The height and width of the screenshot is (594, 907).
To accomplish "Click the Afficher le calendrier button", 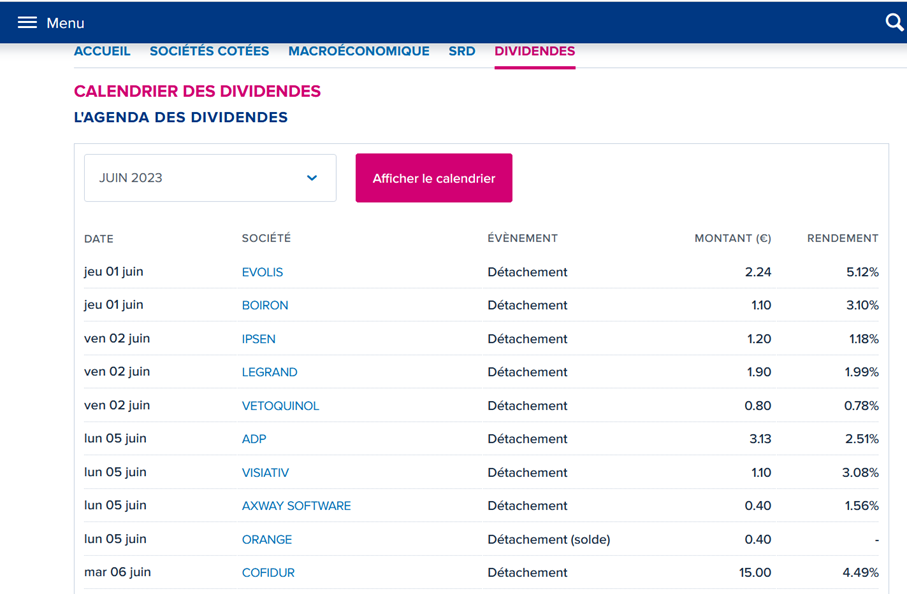I will coord(434,178).
